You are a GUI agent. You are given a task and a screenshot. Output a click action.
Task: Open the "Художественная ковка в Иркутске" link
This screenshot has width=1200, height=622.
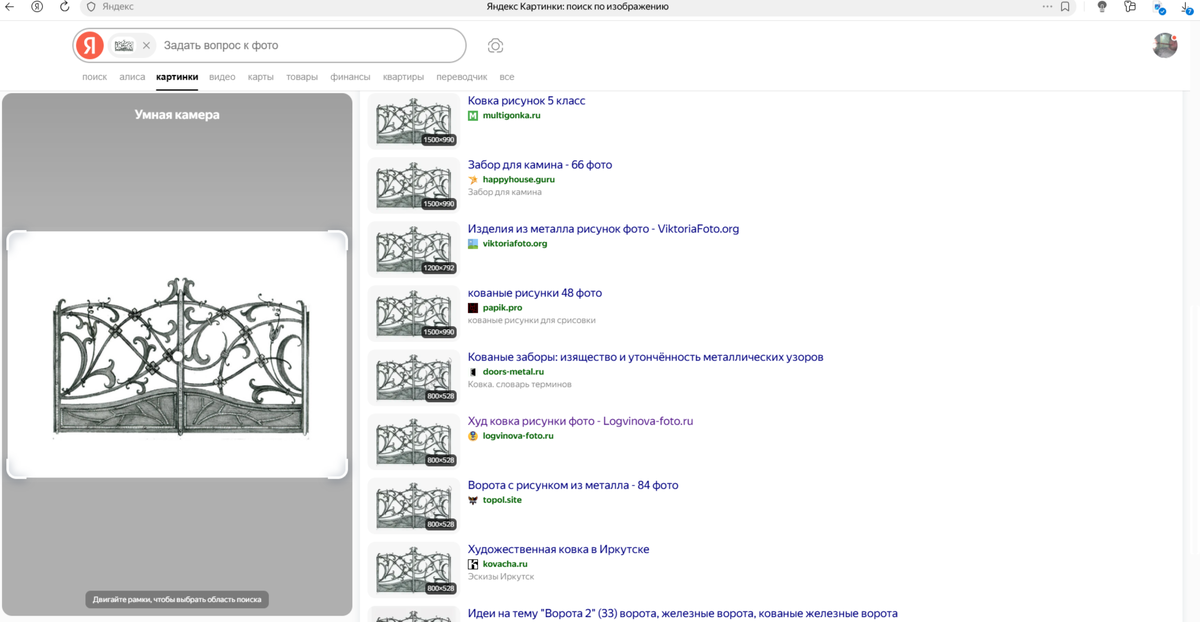559,549
